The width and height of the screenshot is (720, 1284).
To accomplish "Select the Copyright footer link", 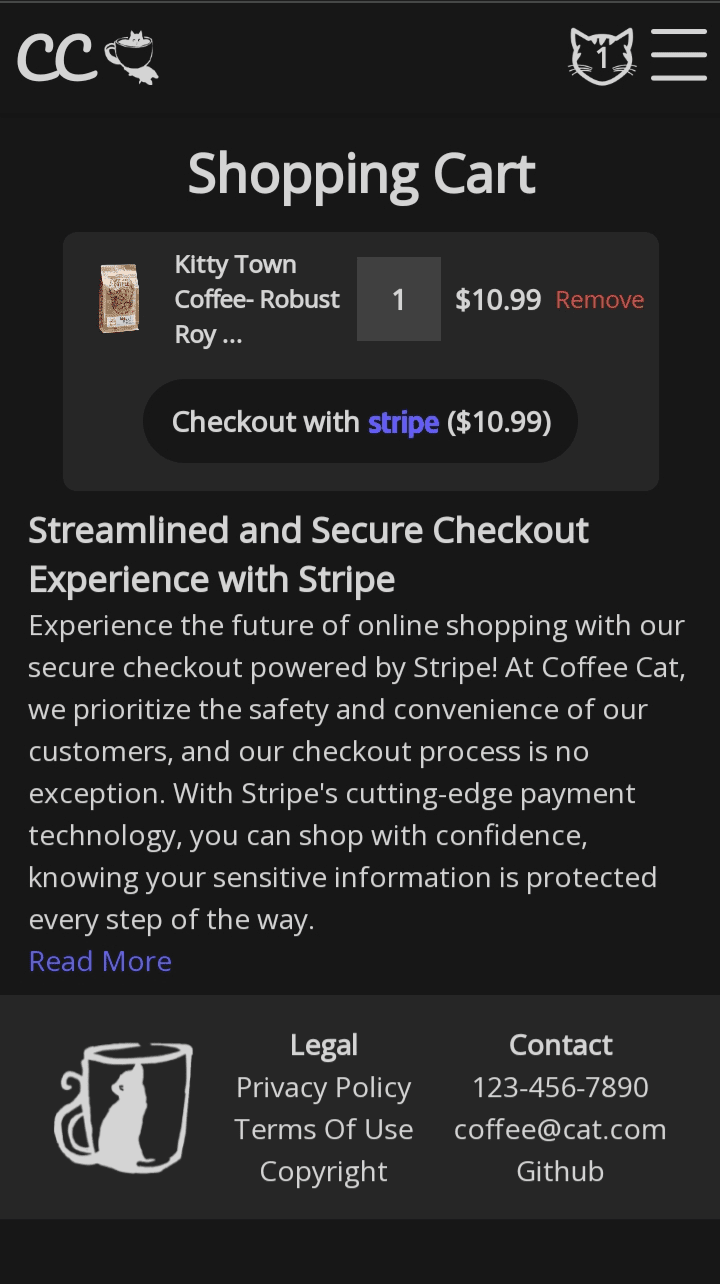I will click(323, 1171).
